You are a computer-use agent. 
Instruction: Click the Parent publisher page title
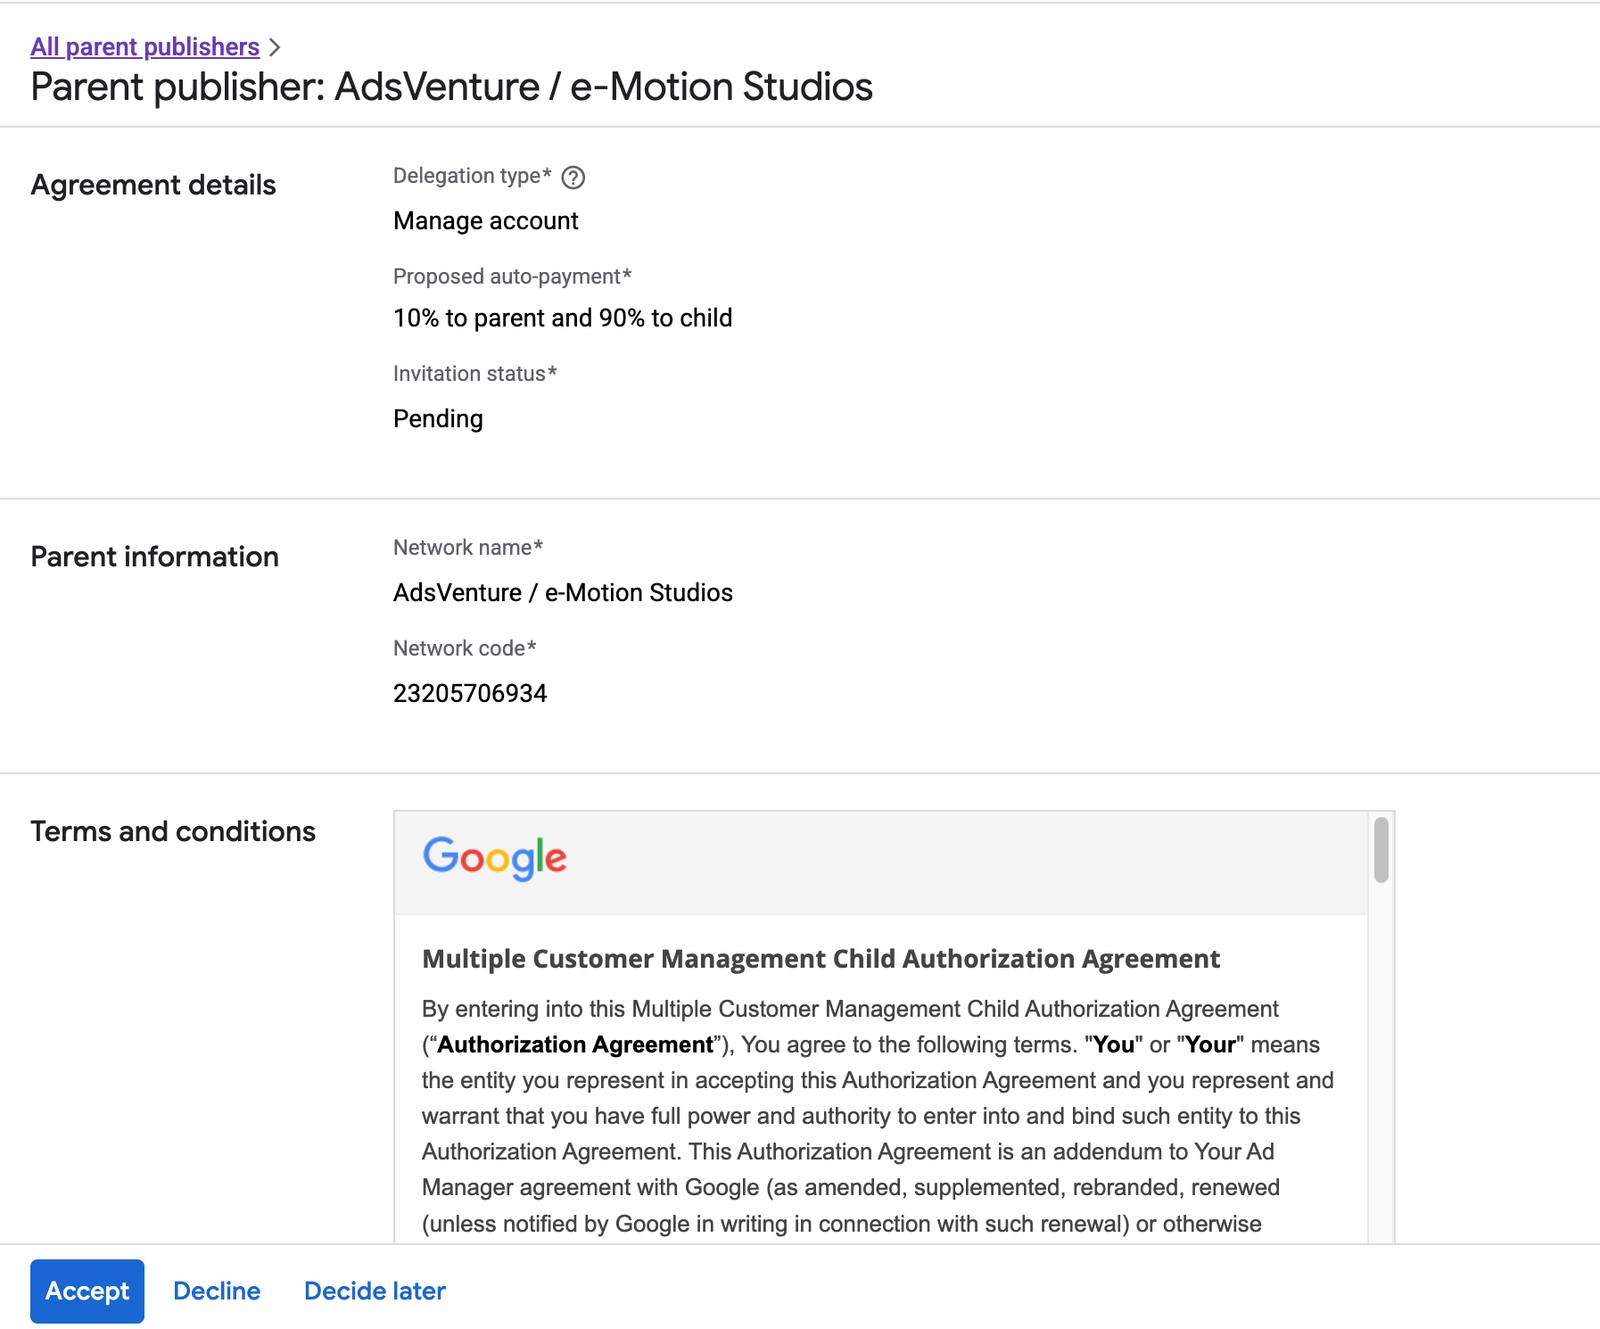[452, 87]
